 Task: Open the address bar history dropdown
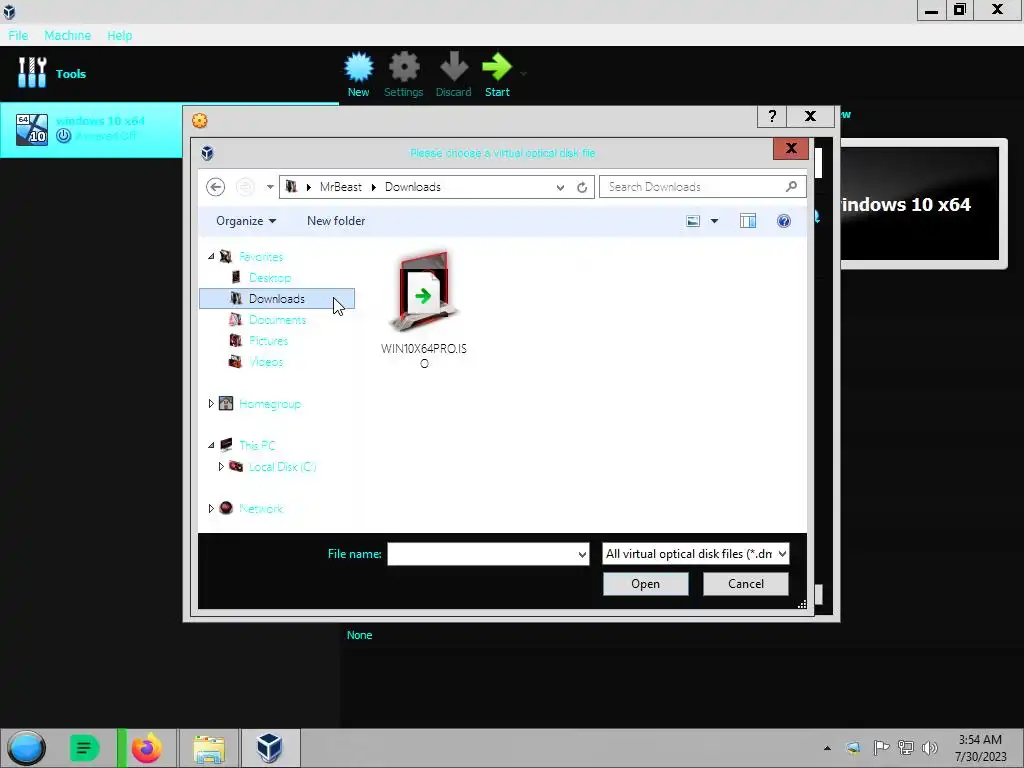[560, 187]
